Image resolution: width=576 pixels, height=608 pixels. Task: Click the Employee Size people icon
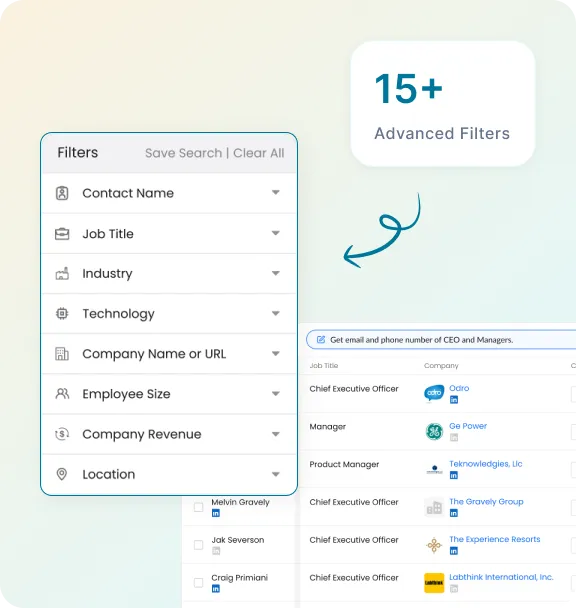(62, 394)
